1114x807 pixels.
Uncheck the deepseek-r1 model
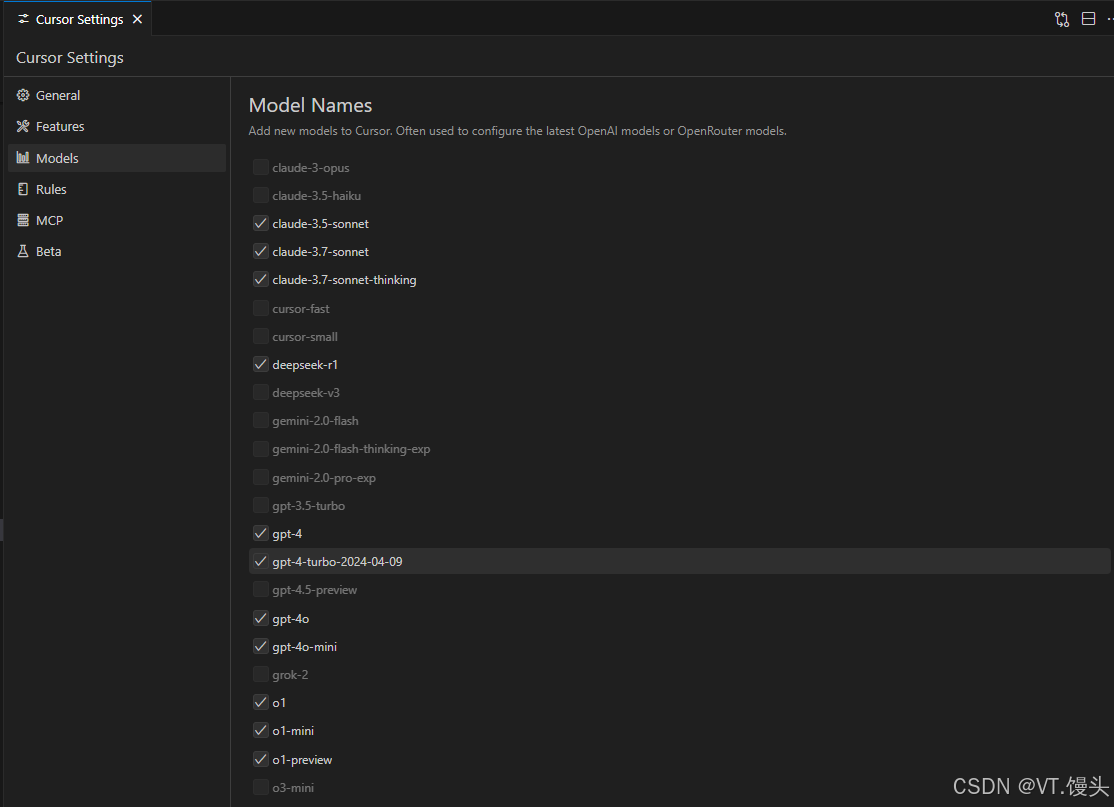coord(261,364)
